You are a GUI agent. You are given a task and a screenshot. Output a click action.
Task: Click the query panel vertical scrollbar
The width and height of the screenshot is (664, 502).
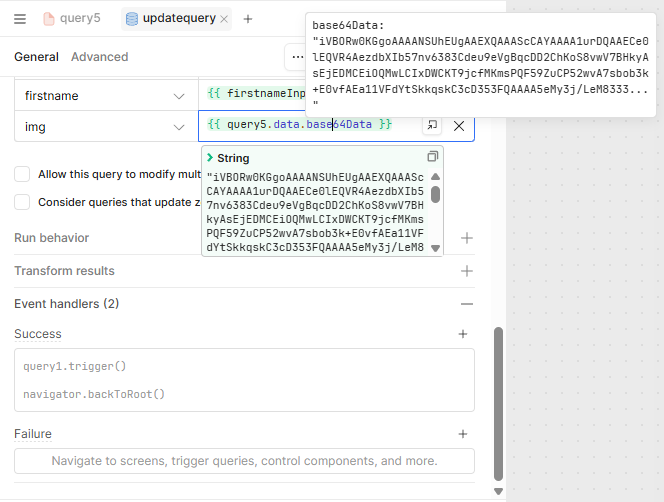pos(498,400)
